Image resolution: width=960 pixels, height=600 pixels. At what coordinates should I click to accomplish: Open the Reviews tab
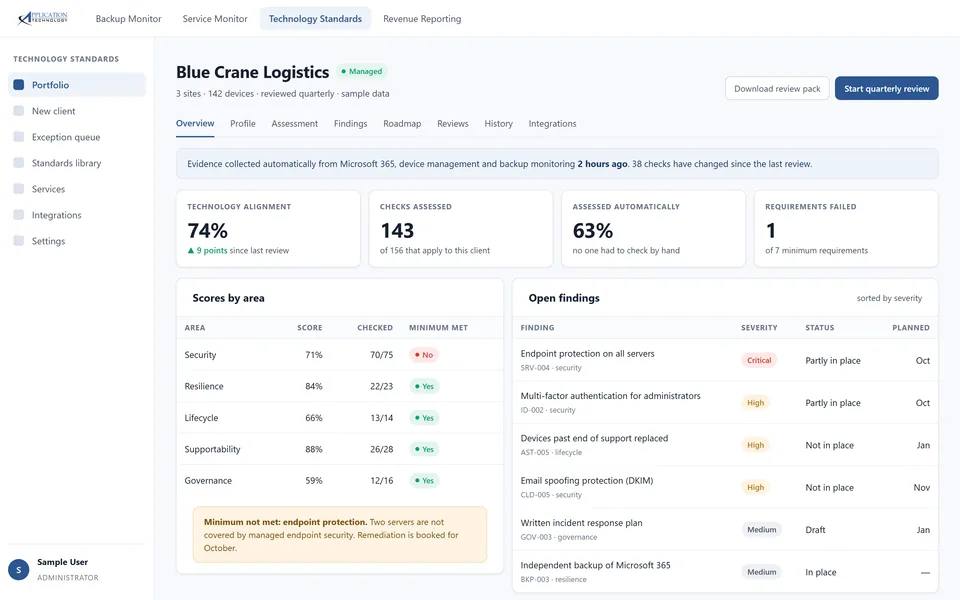point(452,124)
